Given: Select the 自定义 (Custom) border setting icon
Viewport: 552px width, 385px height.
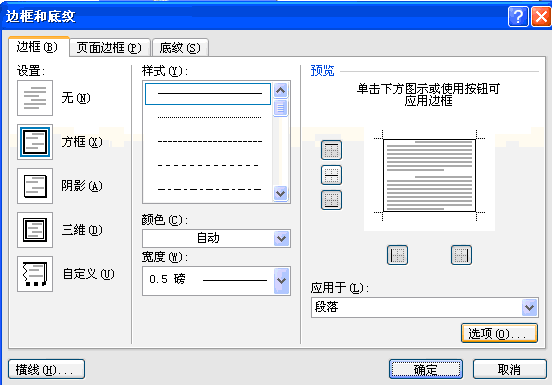Looking at the screenshot, I should pyautogui.click(x=35, y=274).
